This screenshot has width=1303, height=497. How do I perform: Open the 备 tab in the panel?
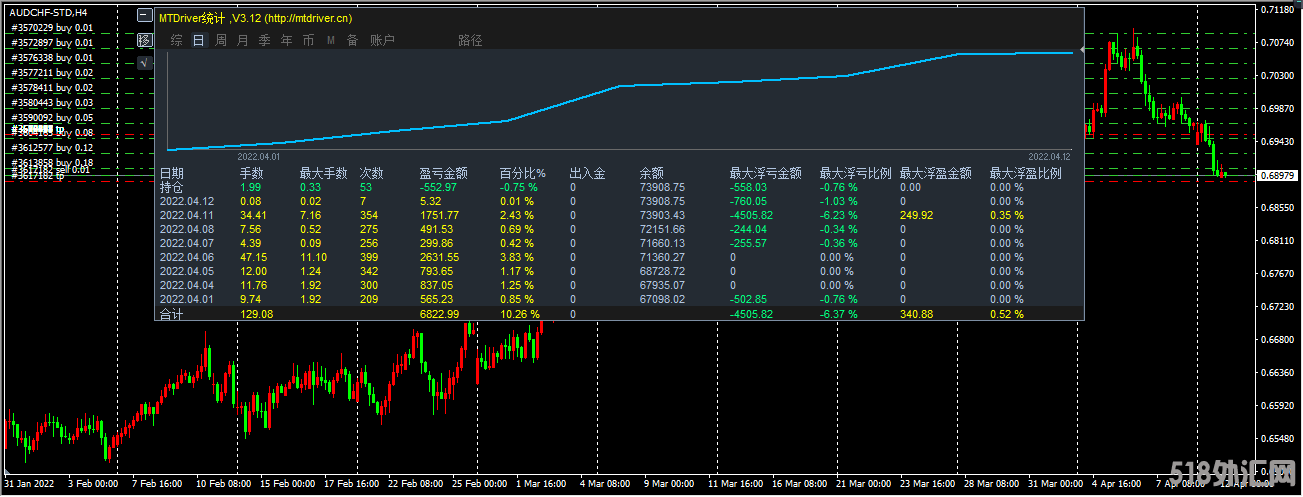pyautogui.click(x=352, y=41)
